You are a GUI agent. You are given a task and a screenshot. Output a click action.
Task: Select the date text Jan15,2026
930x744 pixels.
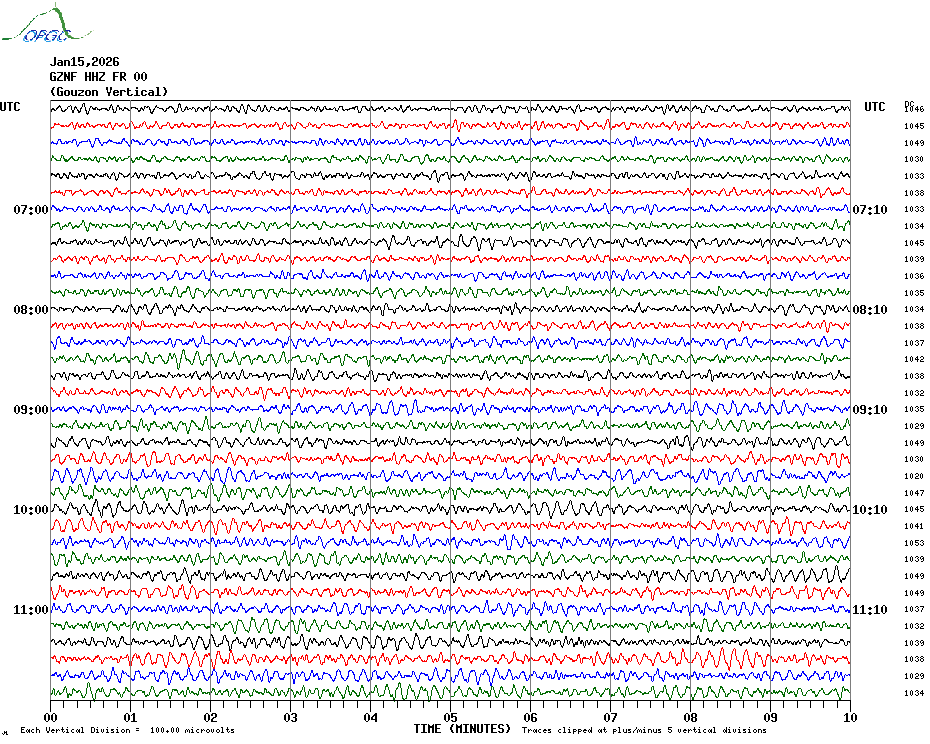84,62
